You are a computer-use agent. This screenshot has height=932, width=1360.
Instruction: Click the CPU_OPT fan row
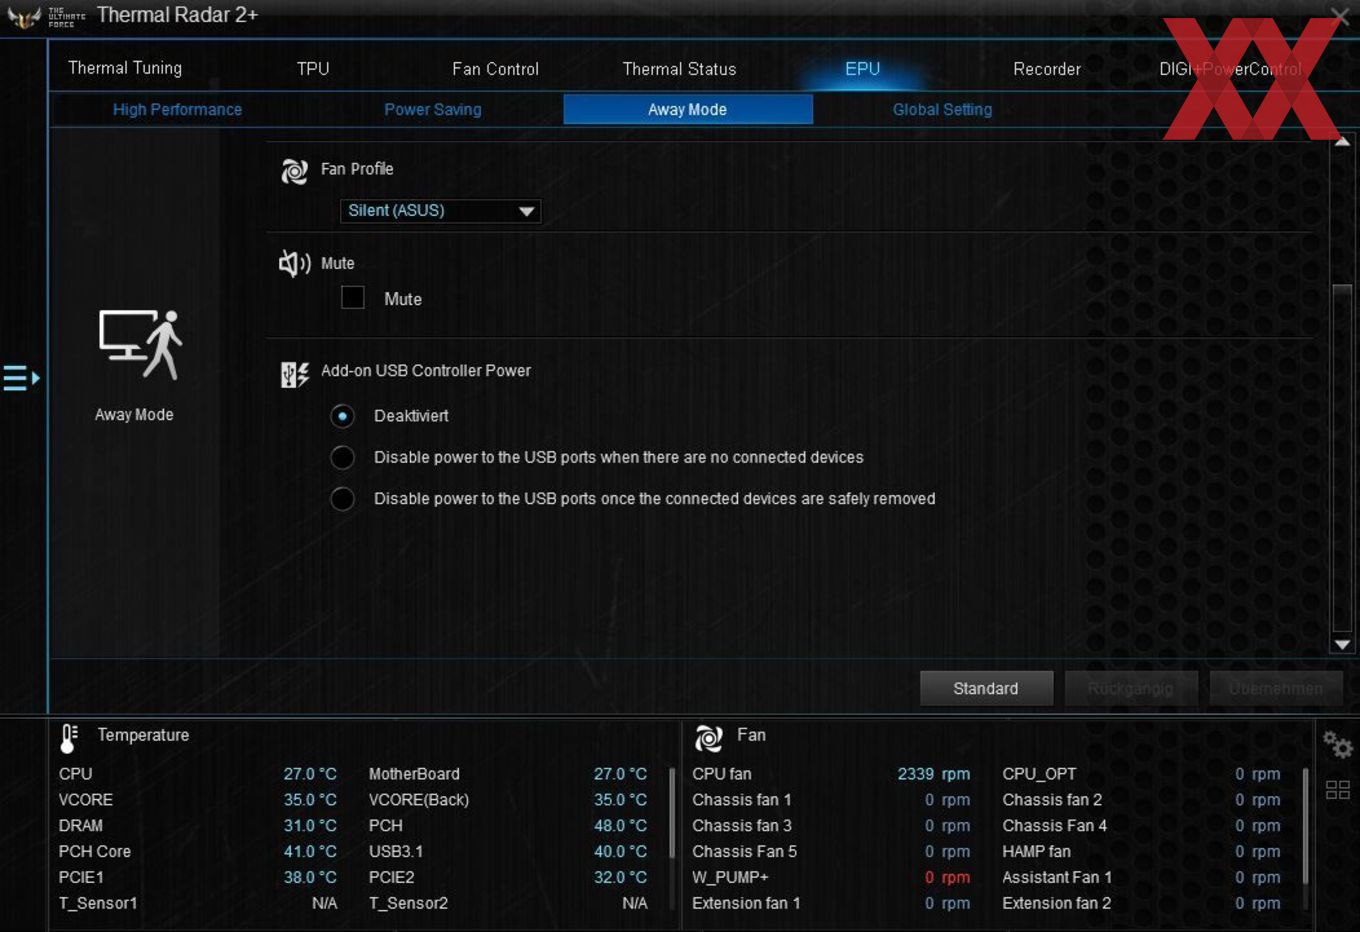pos(1141,774)
